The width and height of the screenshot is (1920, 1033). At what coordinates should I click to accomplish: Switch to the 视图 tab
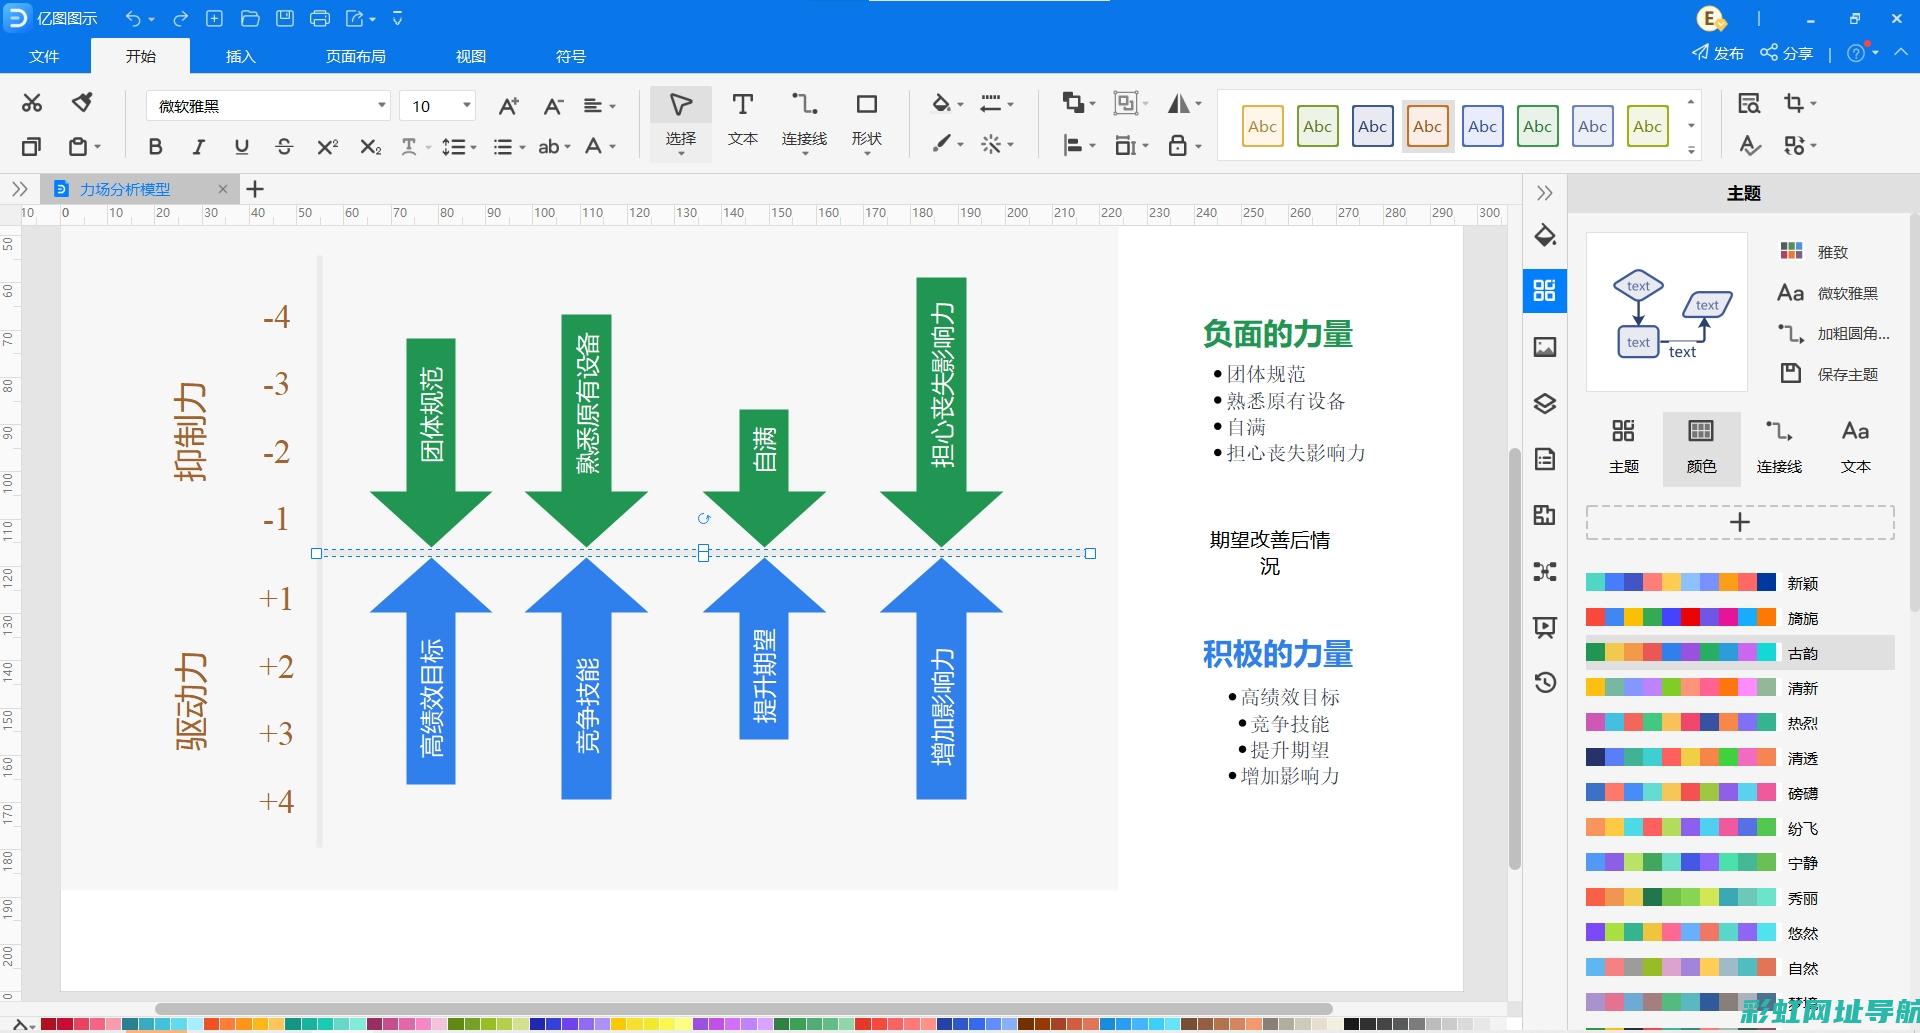point(470,56)
